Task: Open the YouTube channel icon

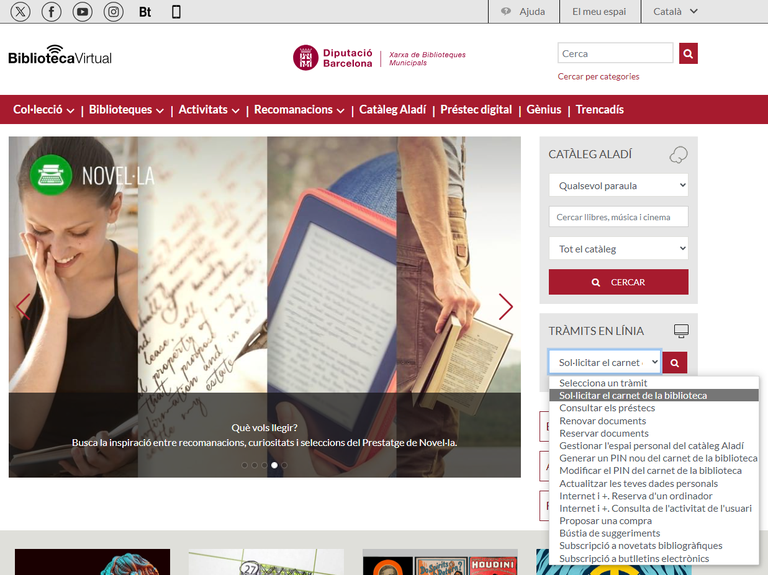Action: [82, 11]
